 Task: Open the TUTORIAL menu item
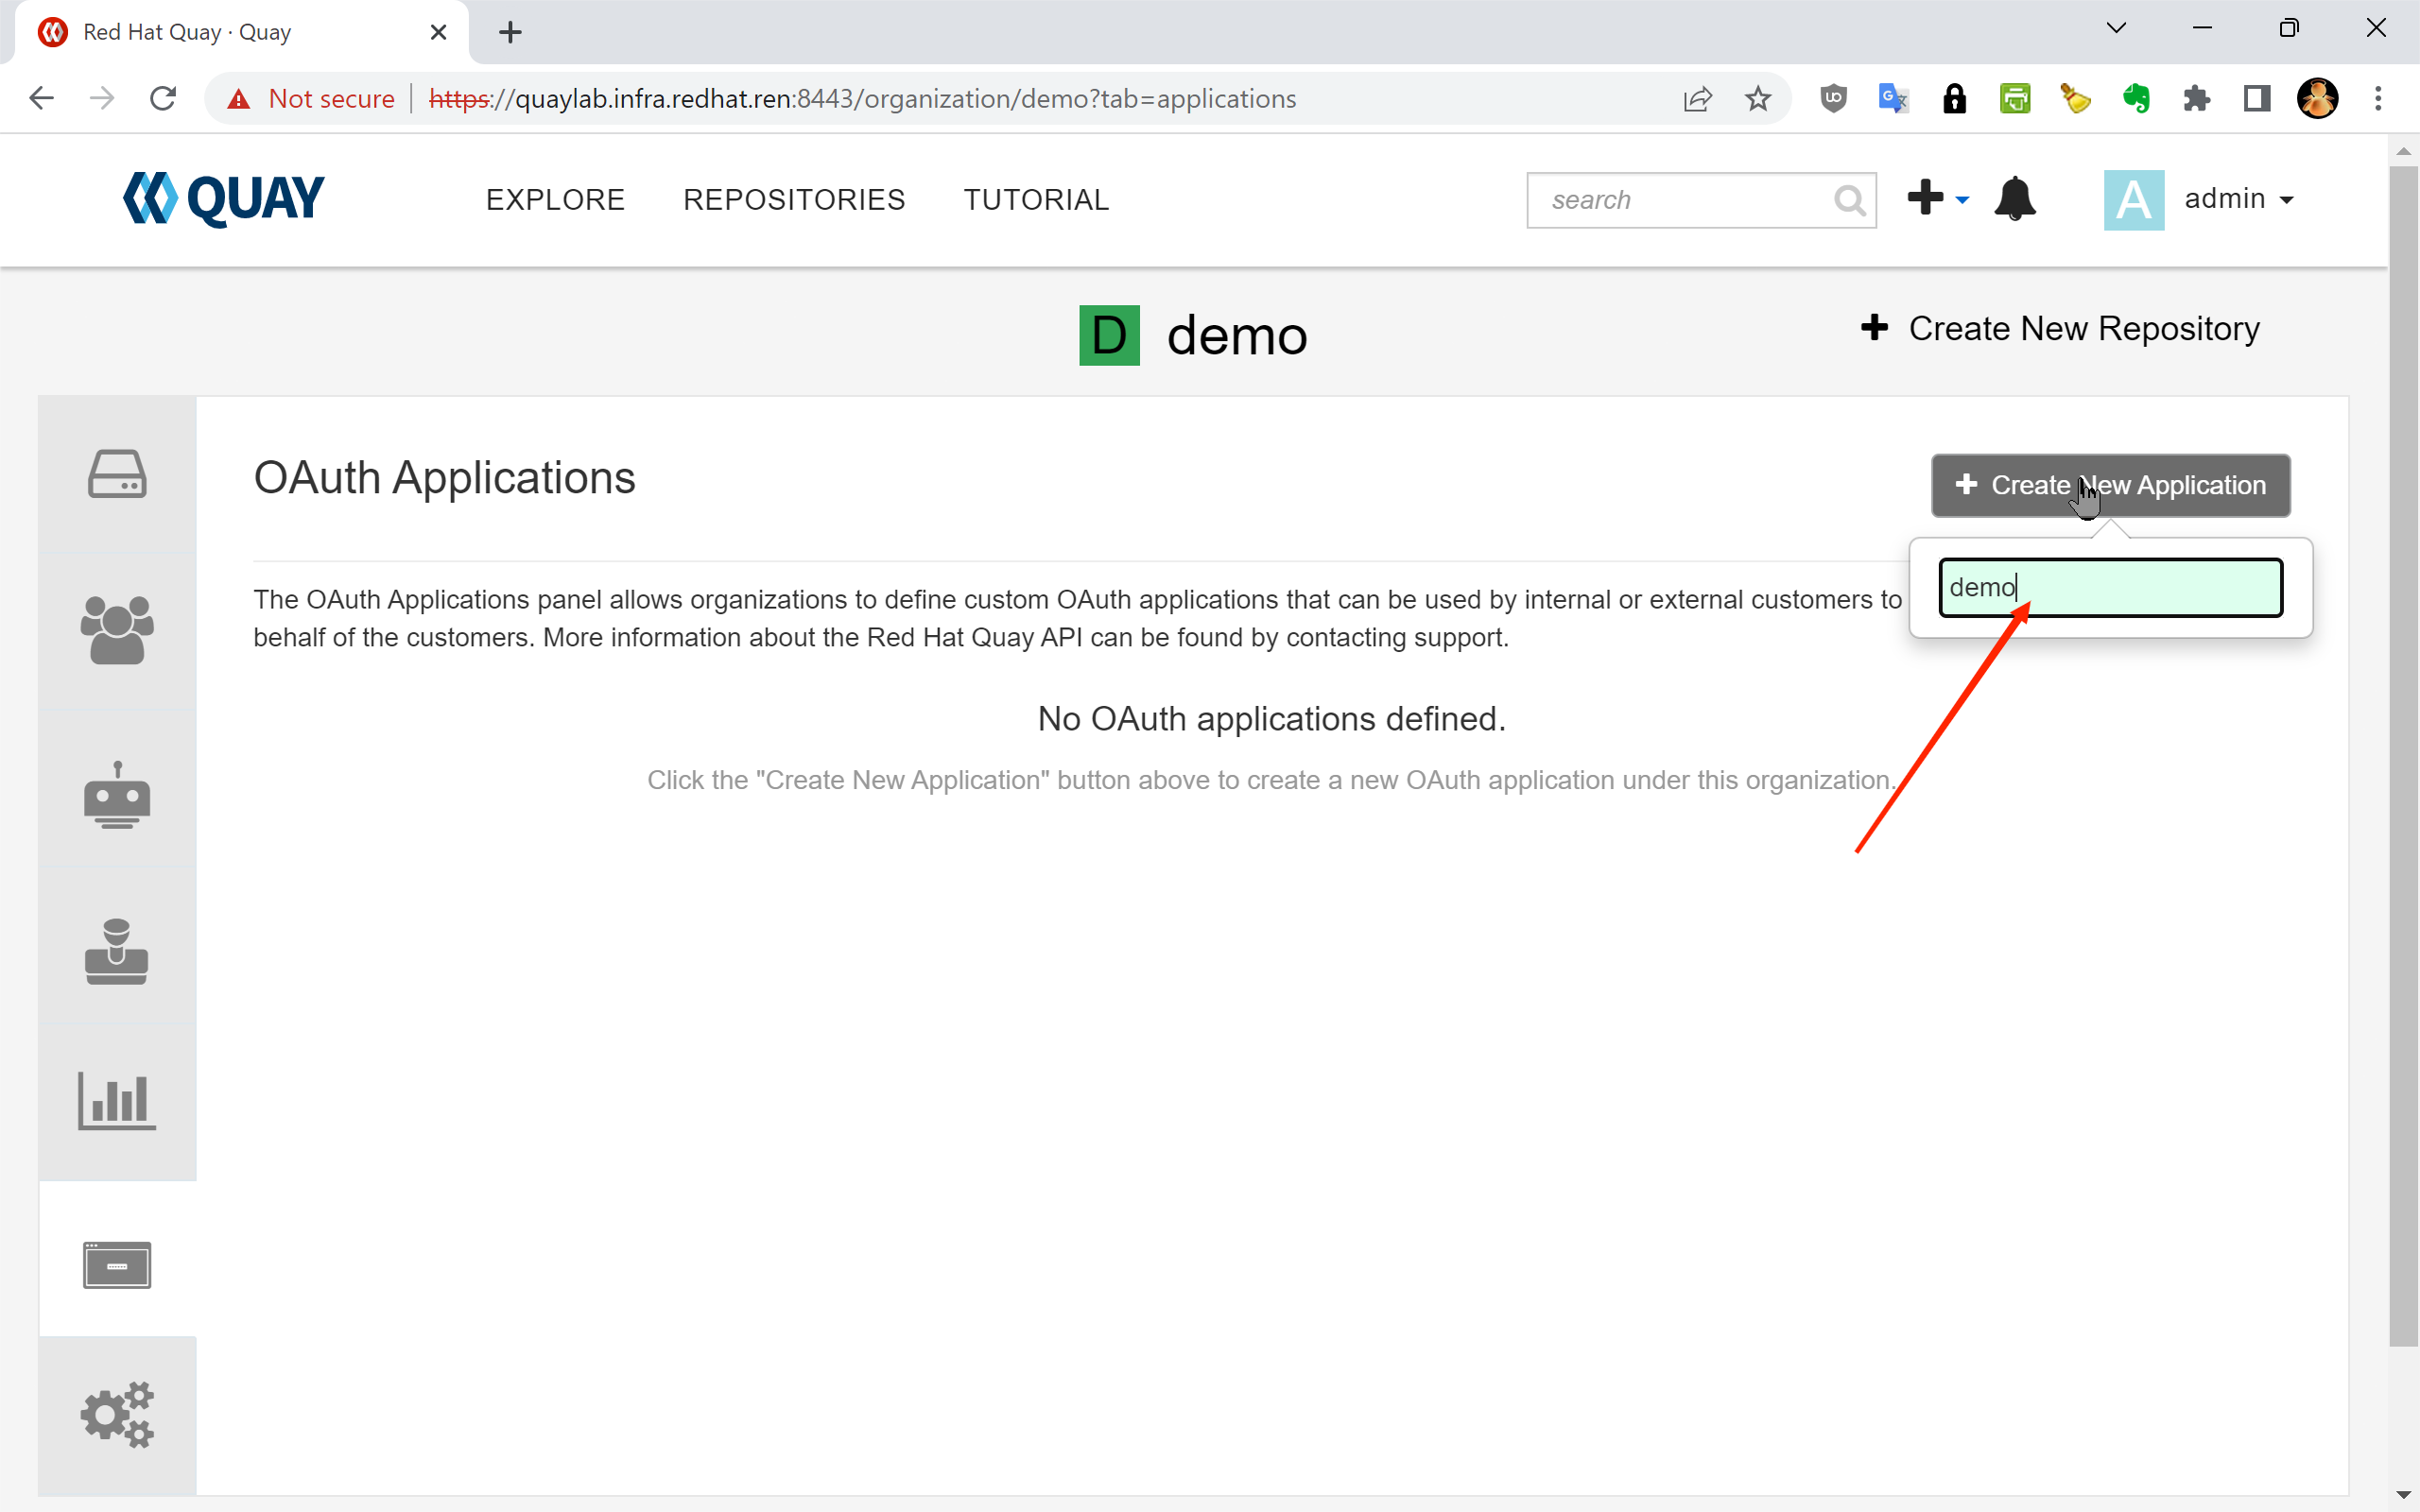[x=1036, y=200]
